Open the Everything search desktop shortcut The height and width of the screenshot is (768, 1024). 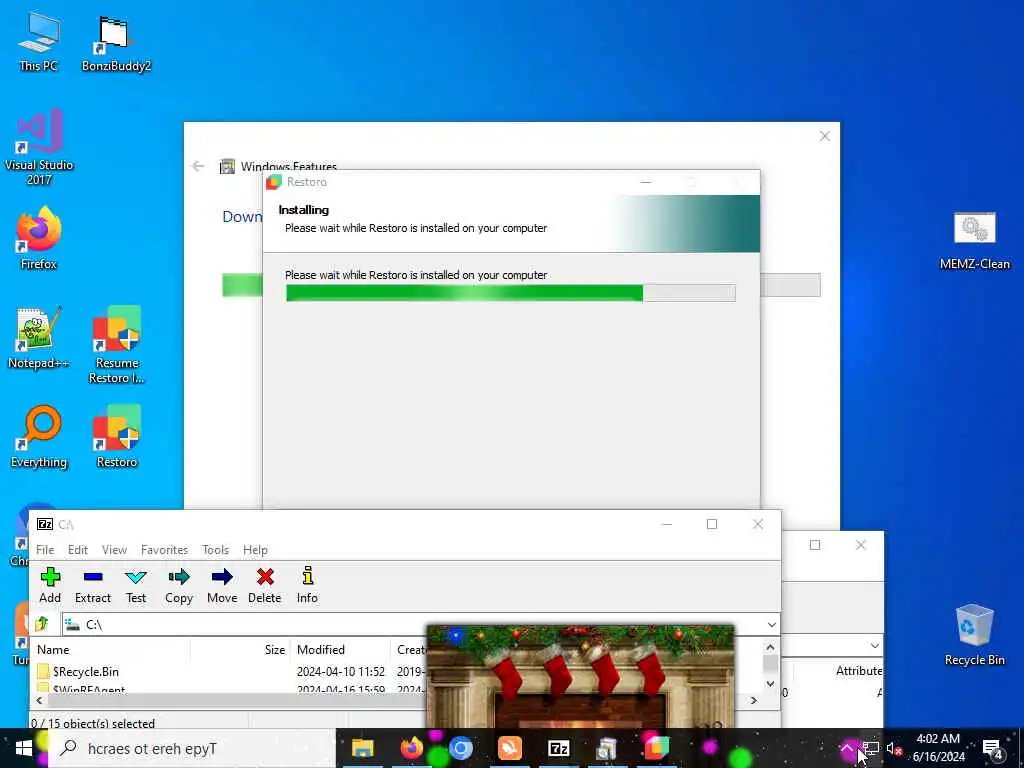(39, 437)
